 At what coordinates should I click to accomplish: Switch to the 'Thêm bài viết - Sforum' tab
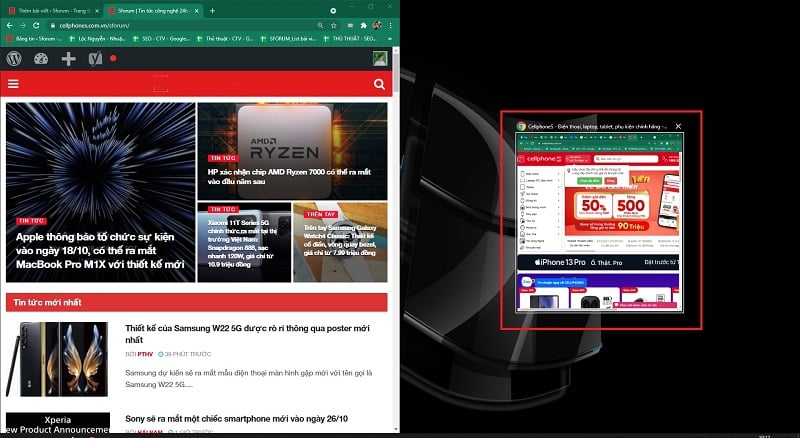(51, 11)
